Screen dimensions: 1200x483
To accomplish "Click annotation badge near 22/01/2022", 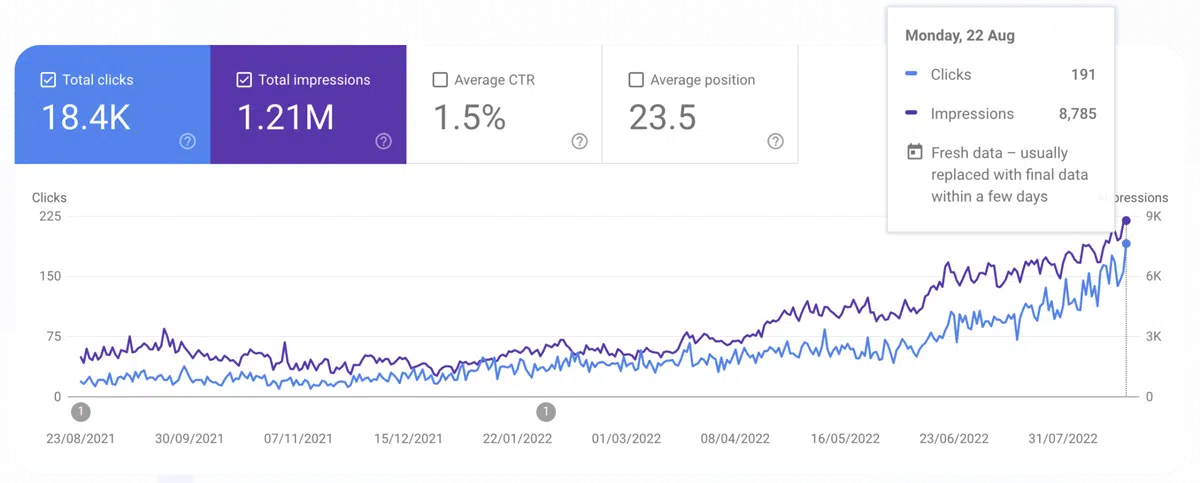I will (x=546, y=411).
